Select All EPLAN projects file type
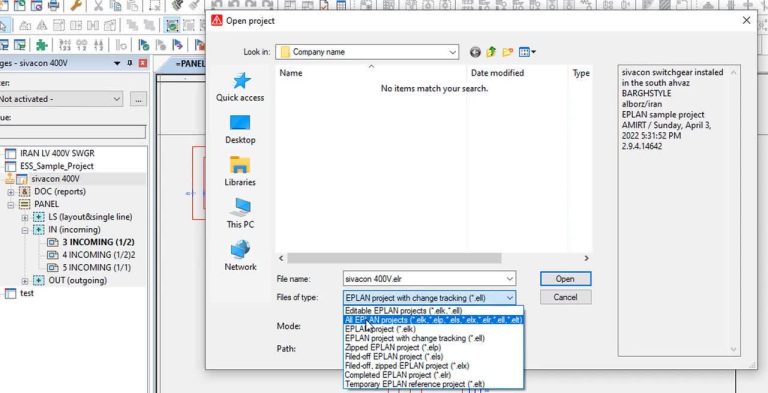 pyautogui.click(x=433, y=320)
